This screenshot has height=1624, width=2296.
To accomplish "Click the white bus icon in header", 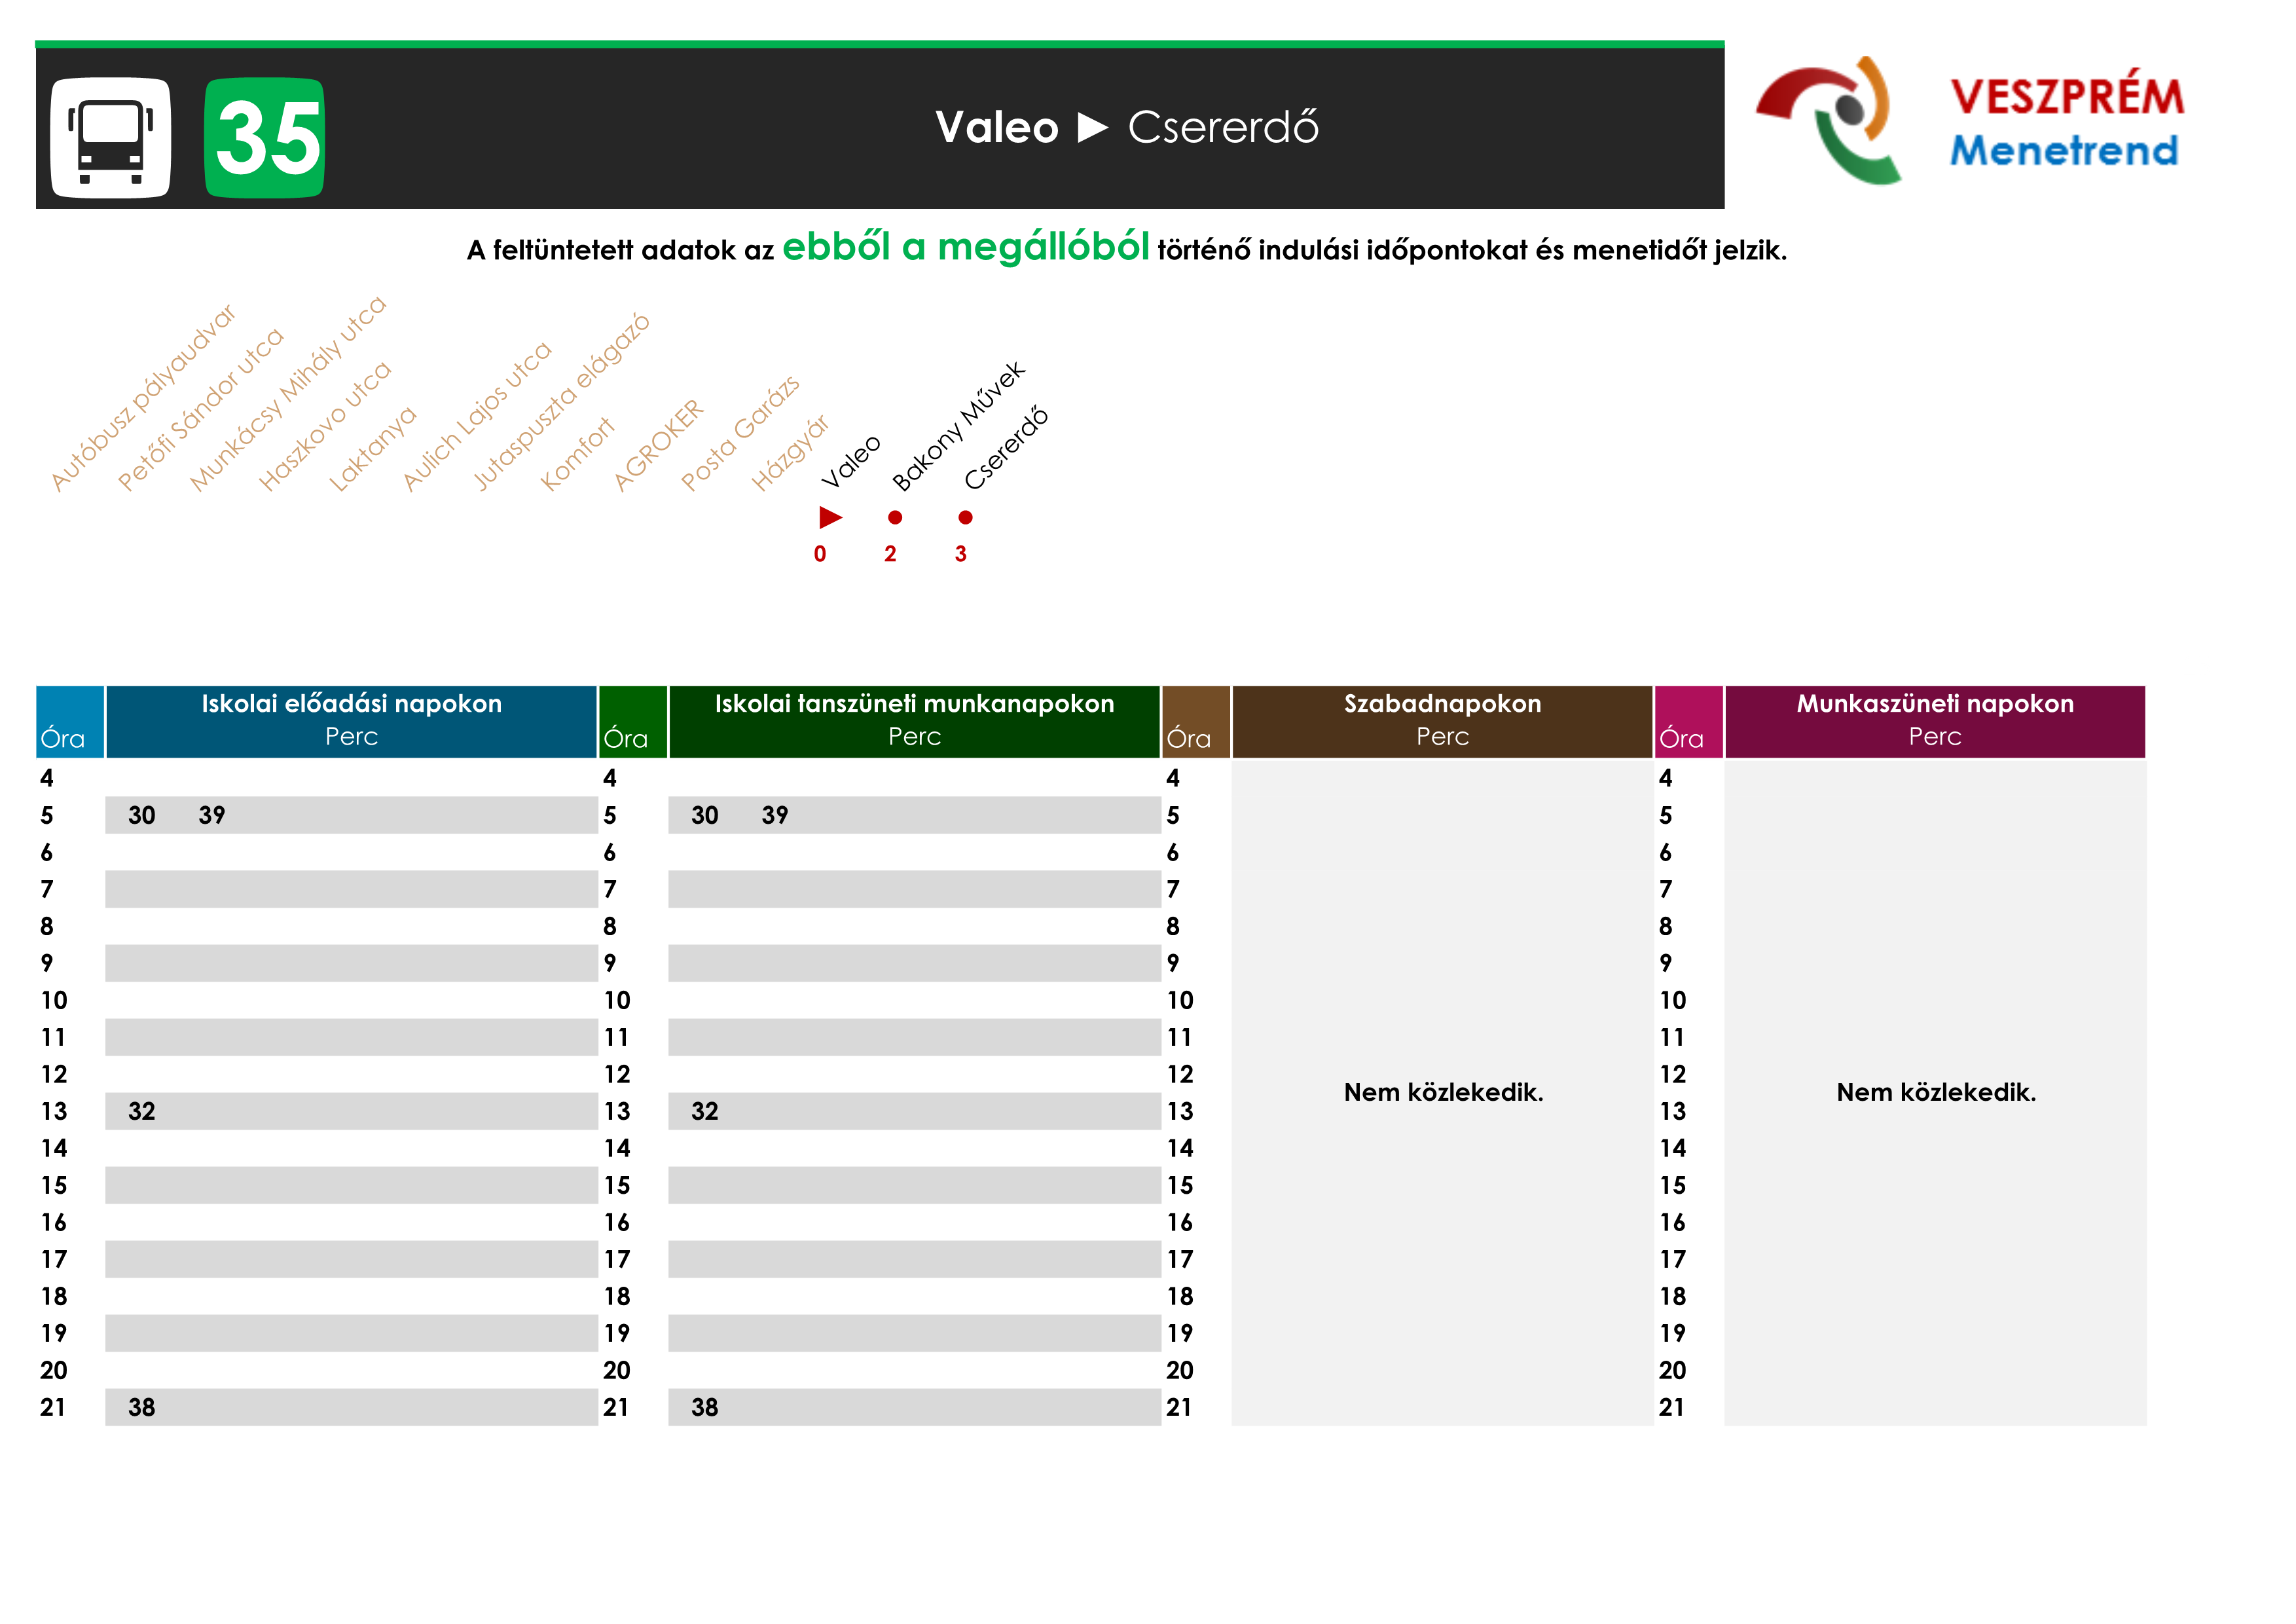I will tap(110, 138).
